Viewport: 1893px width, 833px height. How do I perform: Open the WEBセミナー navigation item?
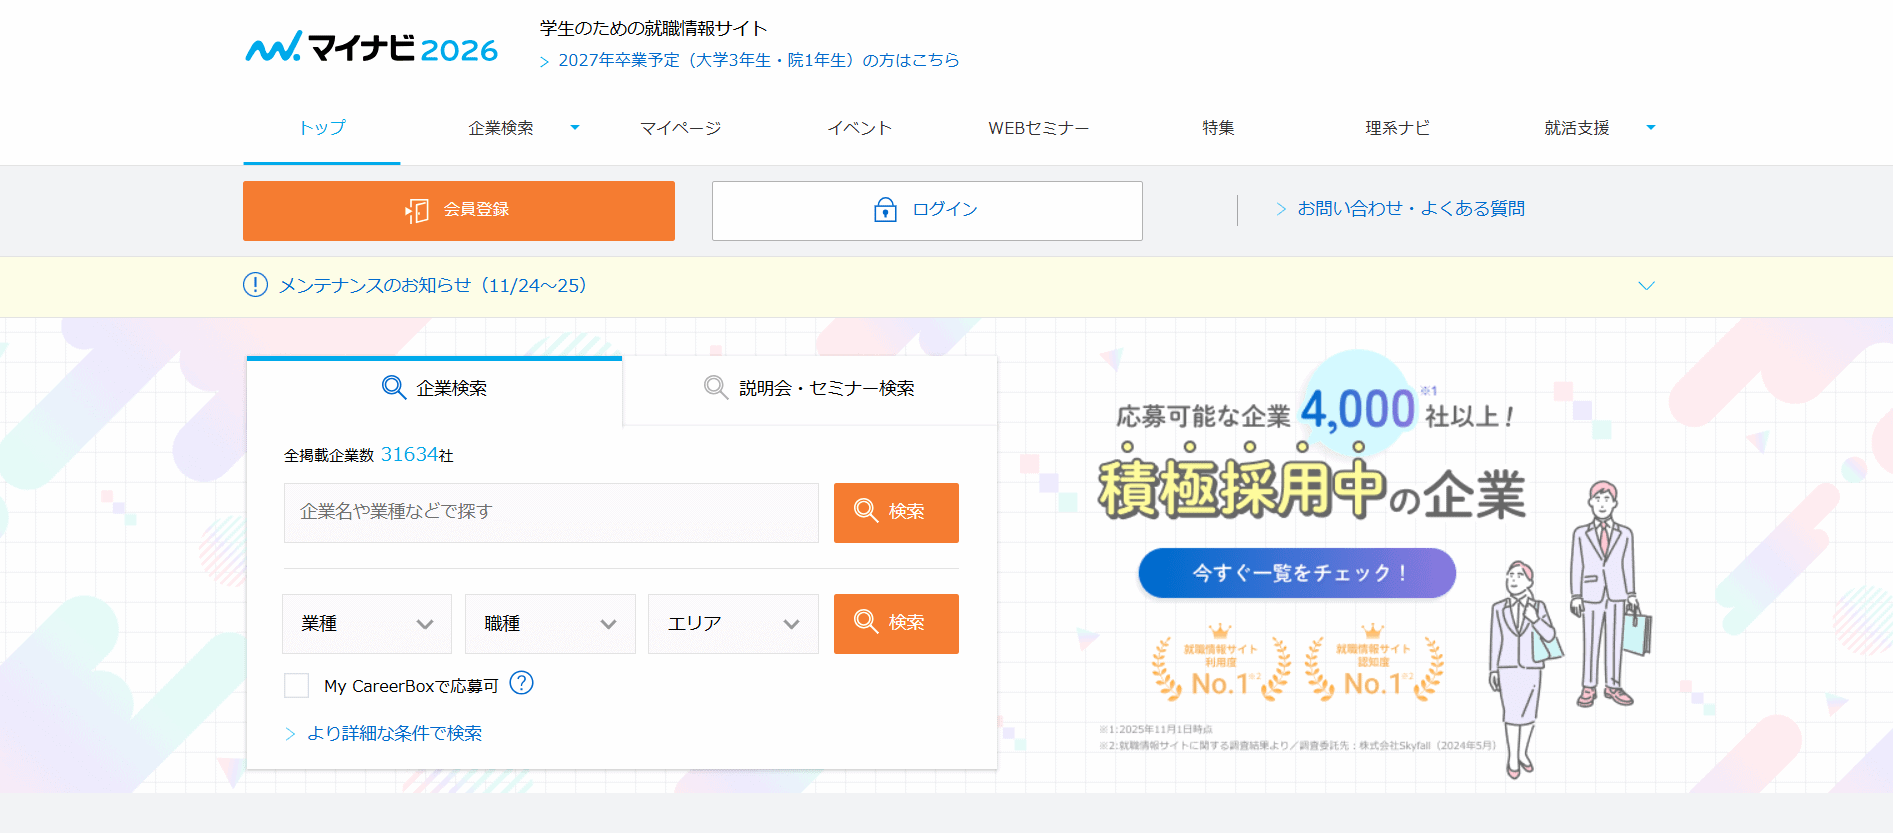1038,128
